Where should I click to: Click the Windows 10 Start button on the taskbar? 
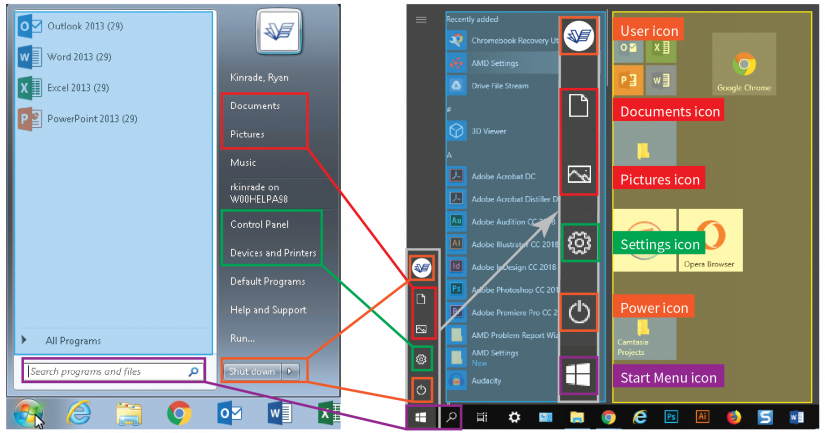(x=420, y=417)
